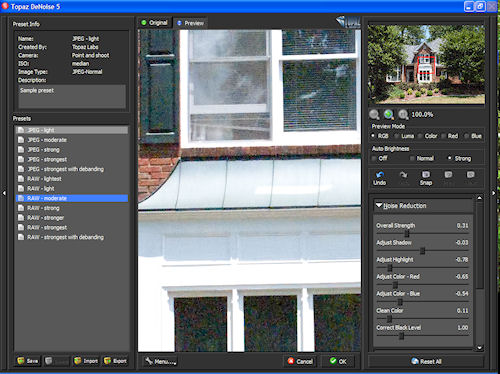Image resolution: width=500 pixels, height=374 pixels.
Task: Click the scroll up arrow in settings panel
Action: pyautogui.click(x=479, y=198)
